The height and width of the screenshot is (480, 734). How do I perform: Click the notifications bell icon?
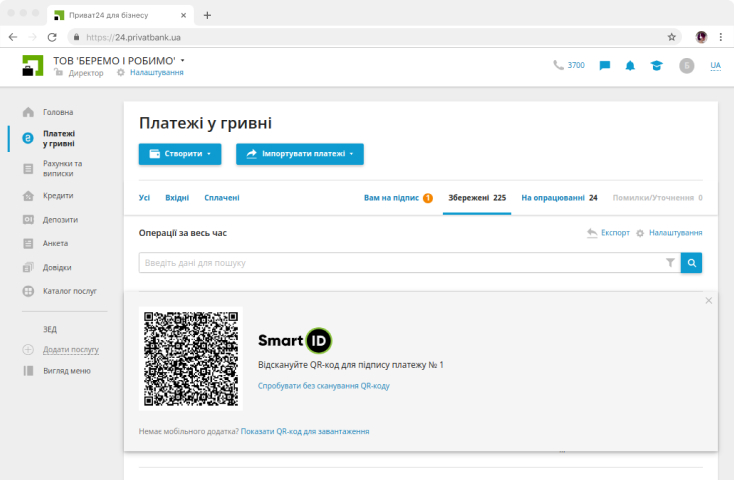pos(630,66)
